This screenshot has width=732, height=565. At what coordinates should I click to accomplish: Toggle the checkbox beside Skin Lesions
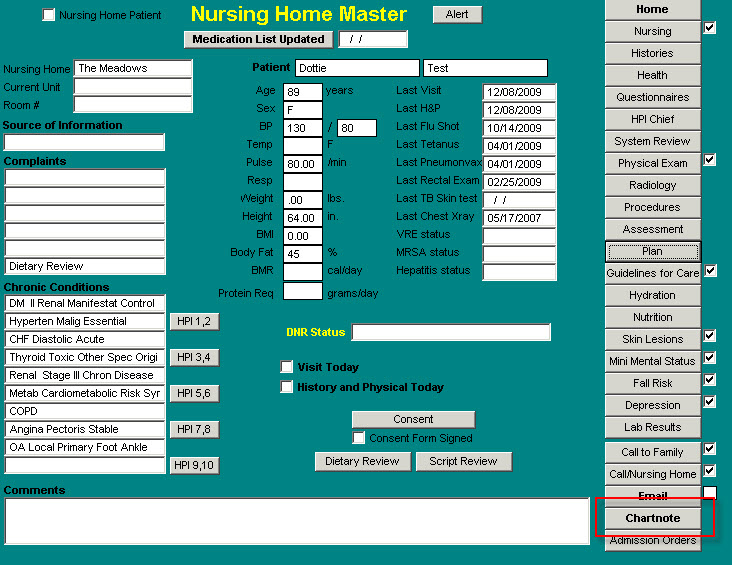710,336
